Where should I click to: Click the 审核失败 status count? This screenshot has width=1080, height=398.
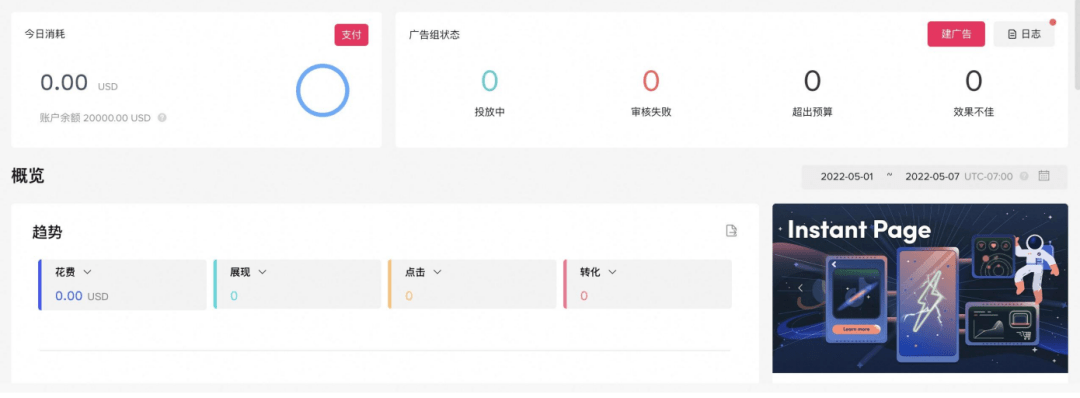click(651, 81)
